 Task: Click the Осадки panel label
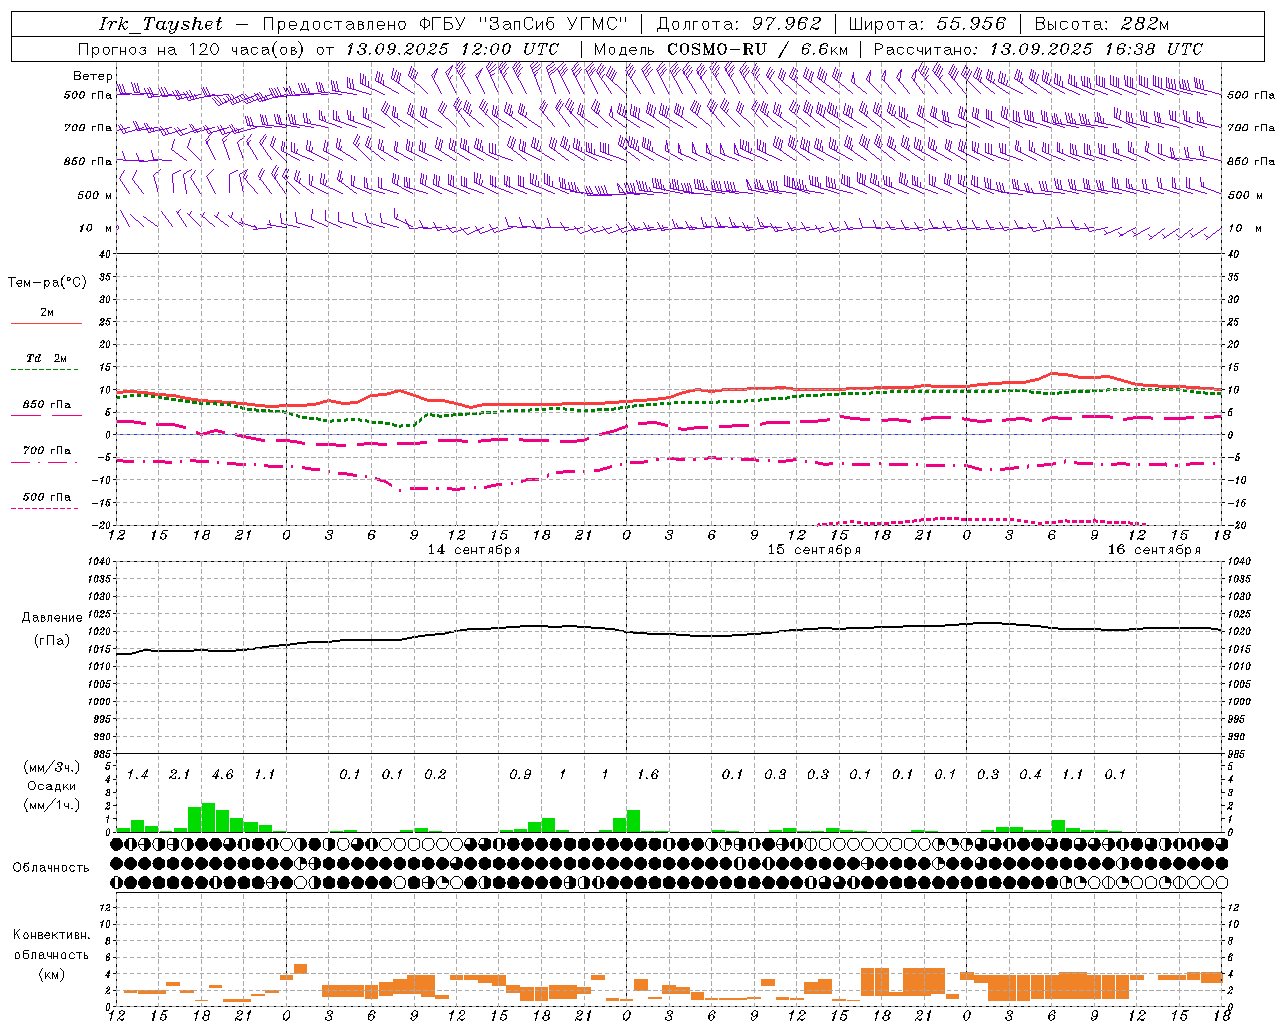pyautogui.click(x=52, y=786)
